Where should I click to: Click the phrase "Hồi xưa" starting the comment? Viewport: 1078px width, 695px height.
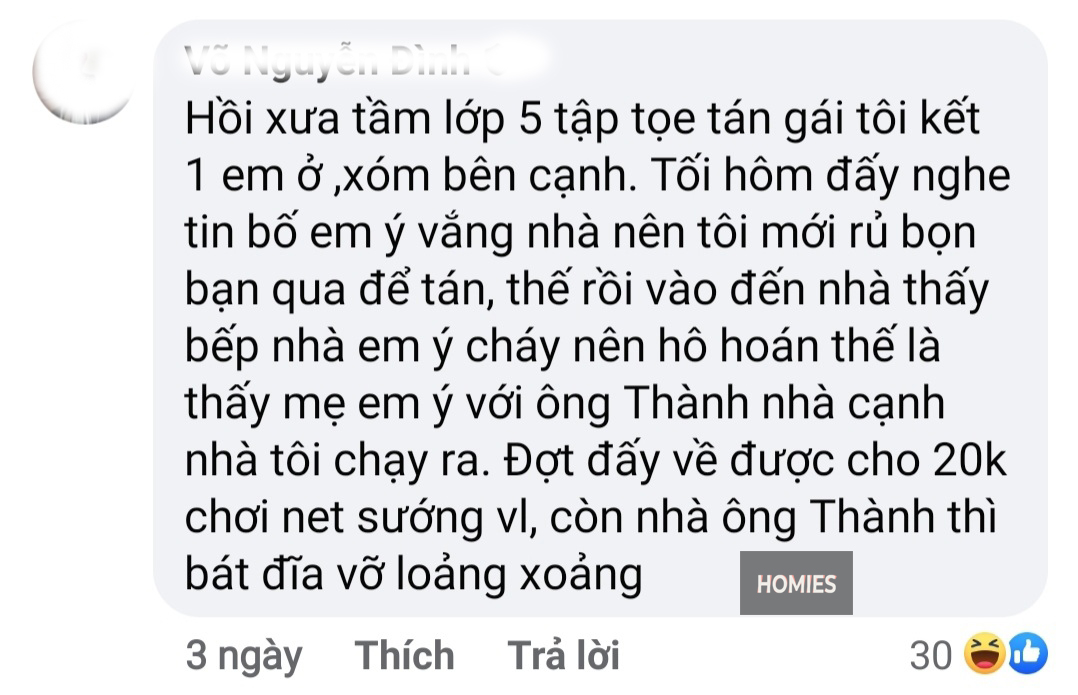tap(262, 118)
